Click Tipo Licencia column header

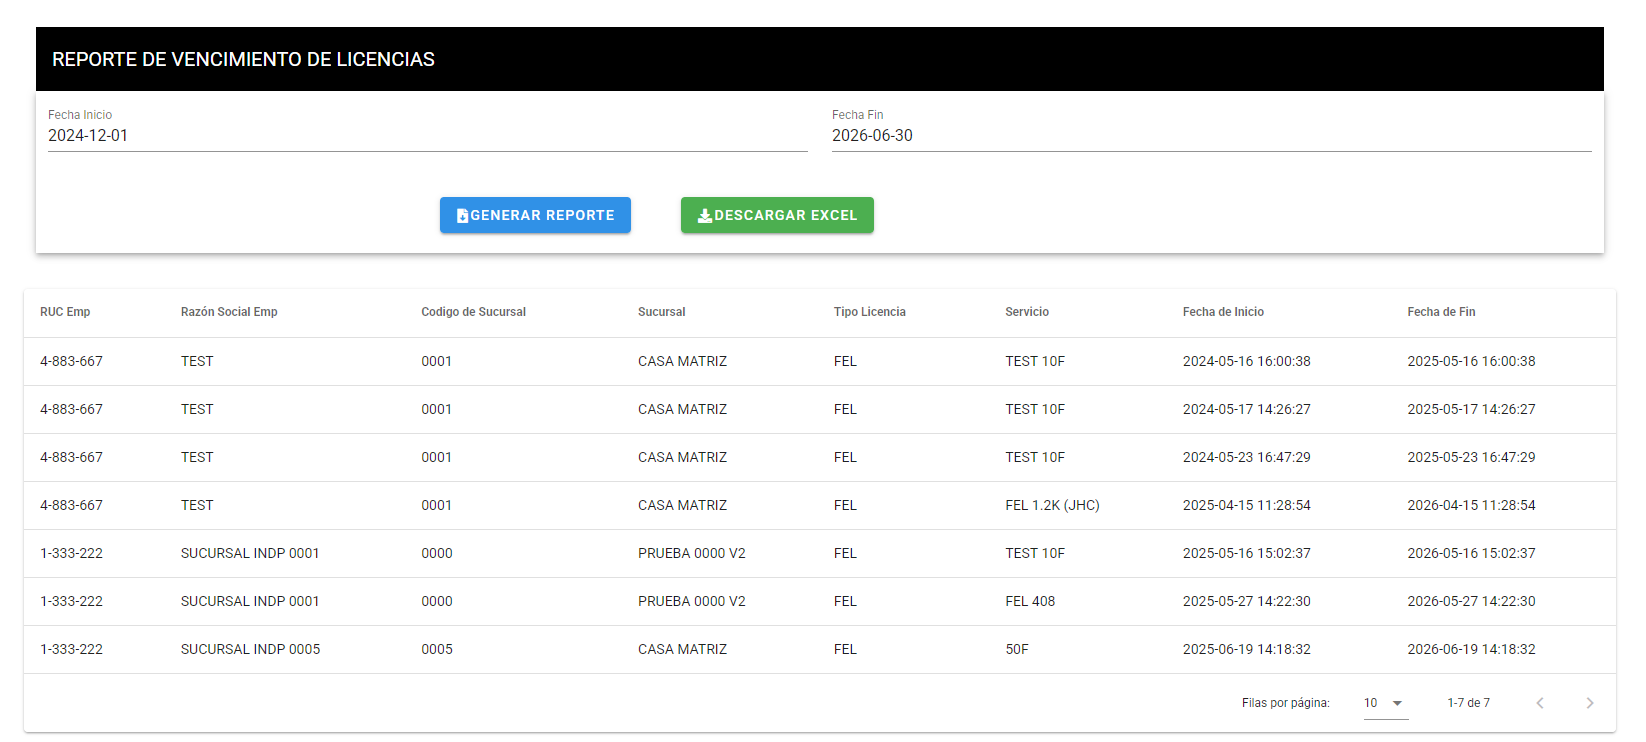click(869, 312)
